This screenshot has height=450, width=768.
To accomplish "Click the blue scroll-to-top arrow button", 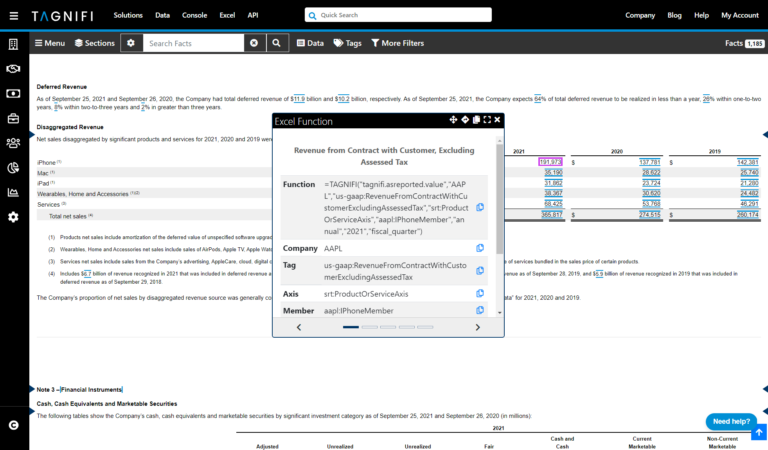I will (759, 432).
